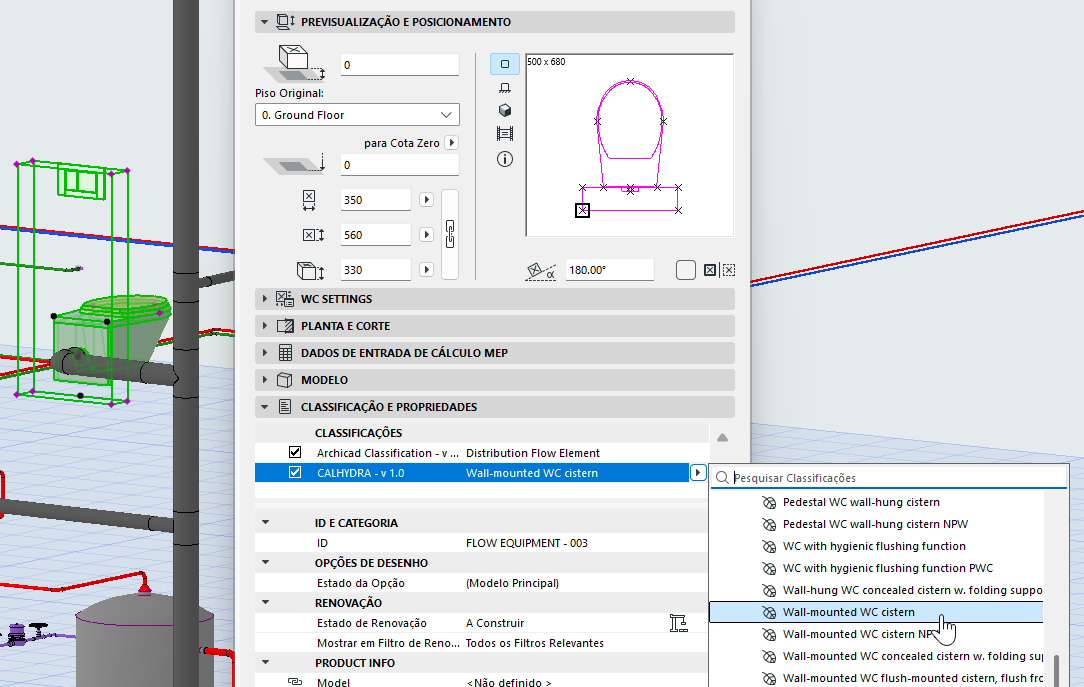Click the 560 depth input field

pyautogui.click(x=375, y=235)
